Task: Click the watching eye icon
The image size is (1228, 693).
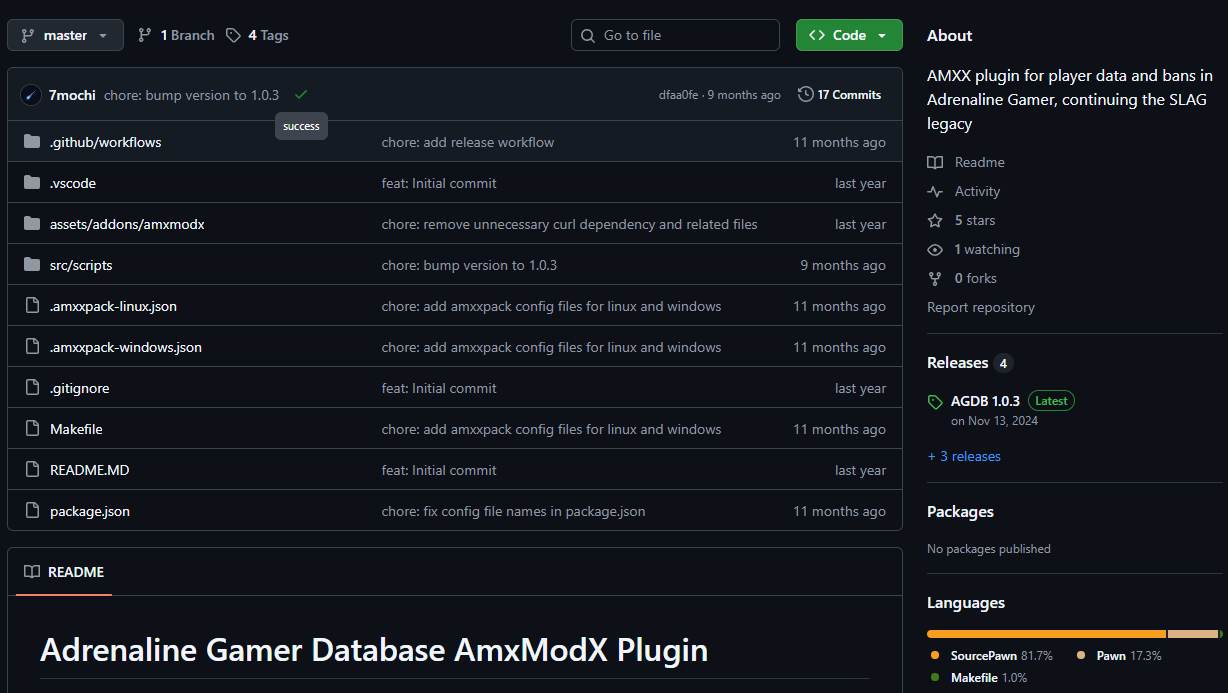Action: [x=935, y=249]
